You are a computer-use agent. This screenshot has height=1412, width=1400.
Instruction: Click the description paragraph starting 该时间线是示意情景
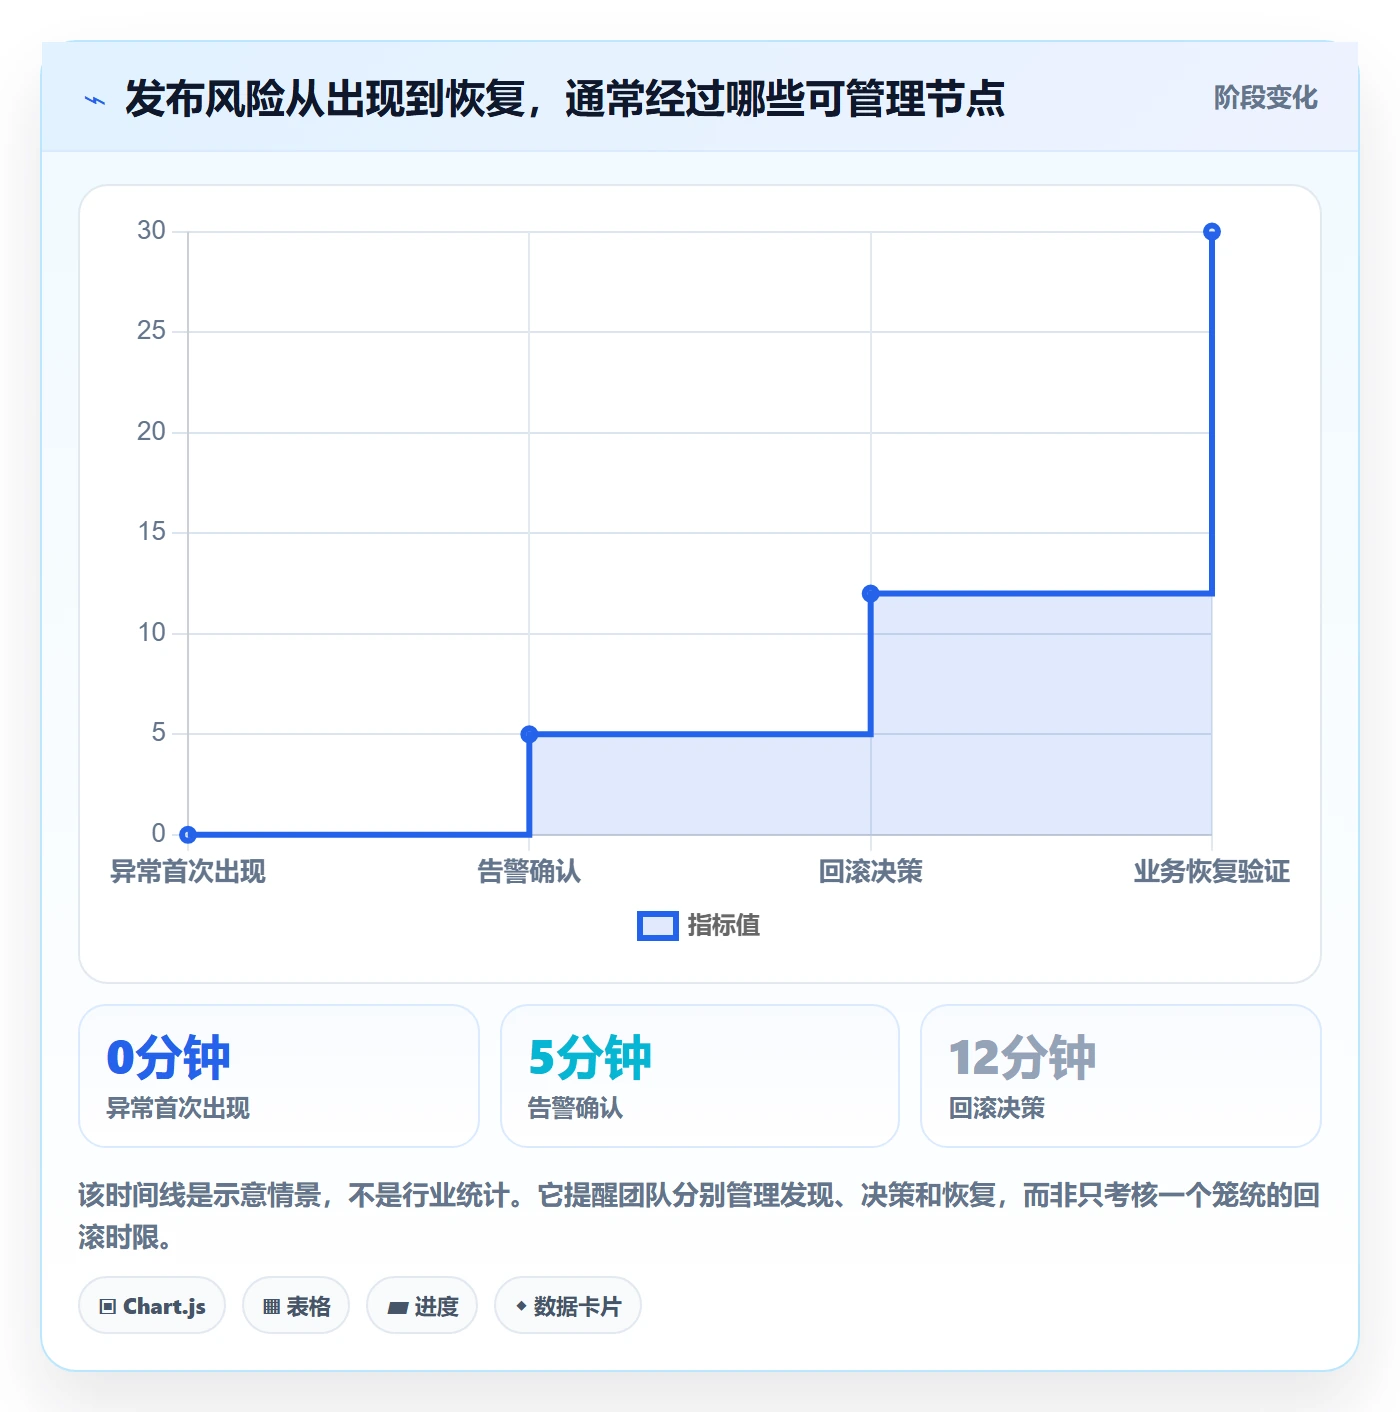[x=699, y=1216]
